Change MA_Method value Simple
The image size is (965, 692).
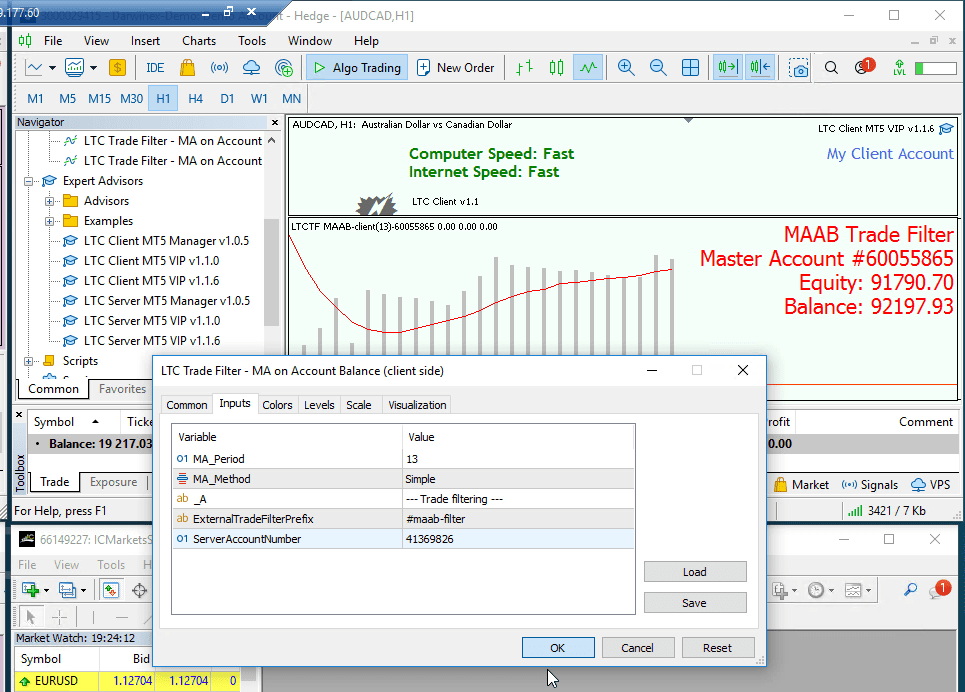[518, 479]
